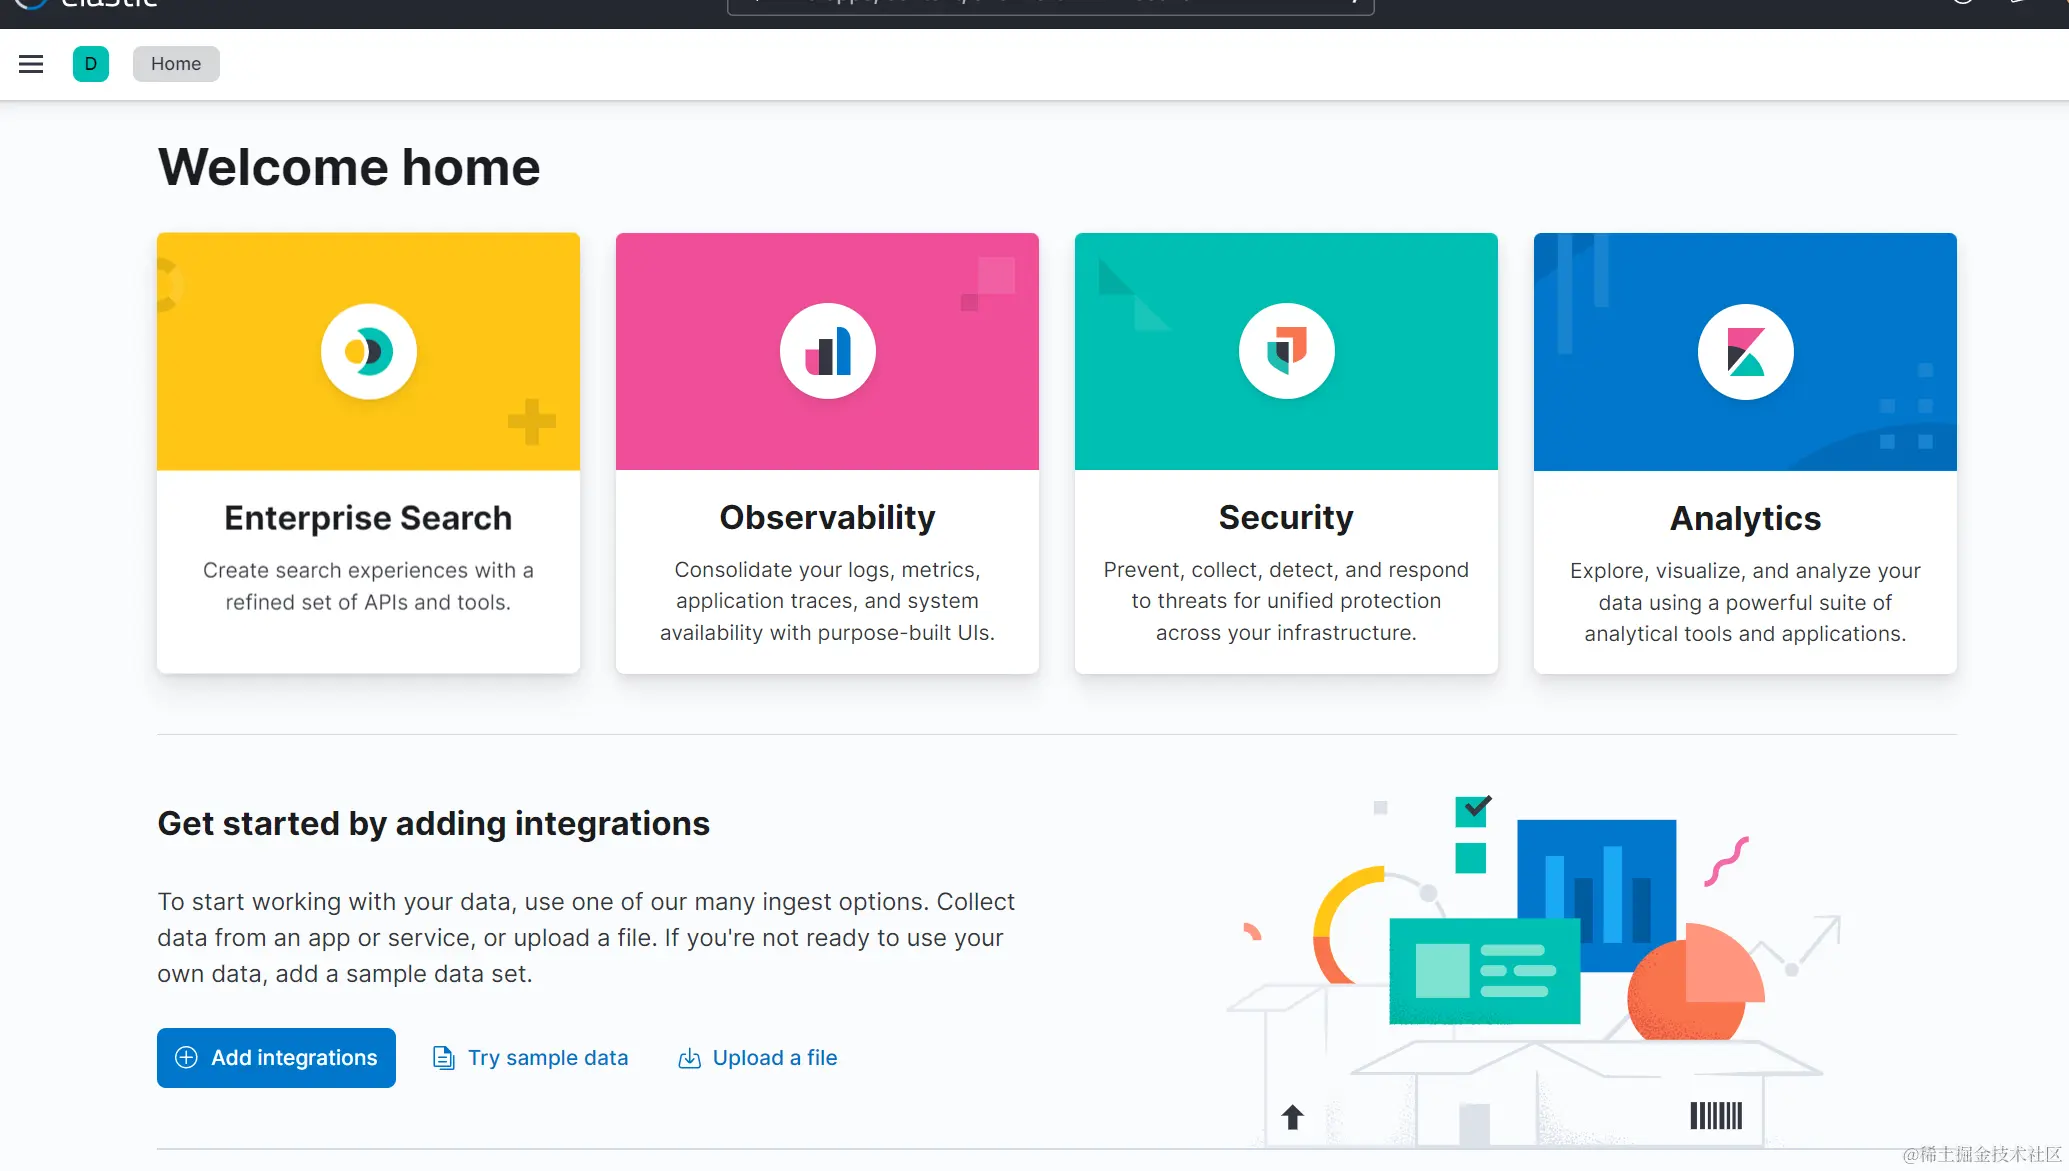The image size is (2069, 1171).
Task: Click the Observability bar chart icon
Action: pyautogui.click(x=827, y=351)
